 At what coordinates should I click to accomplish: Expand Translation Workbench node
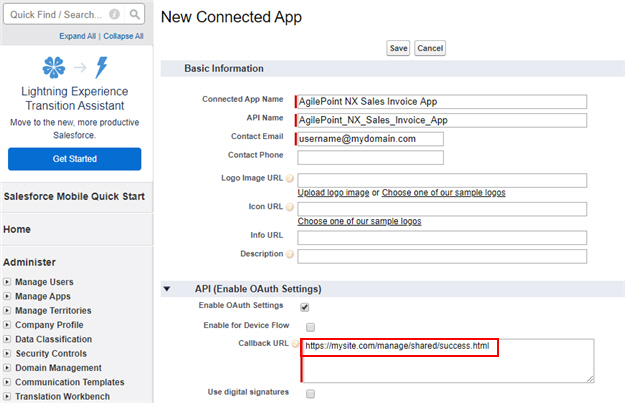click(x=7, y=397)
